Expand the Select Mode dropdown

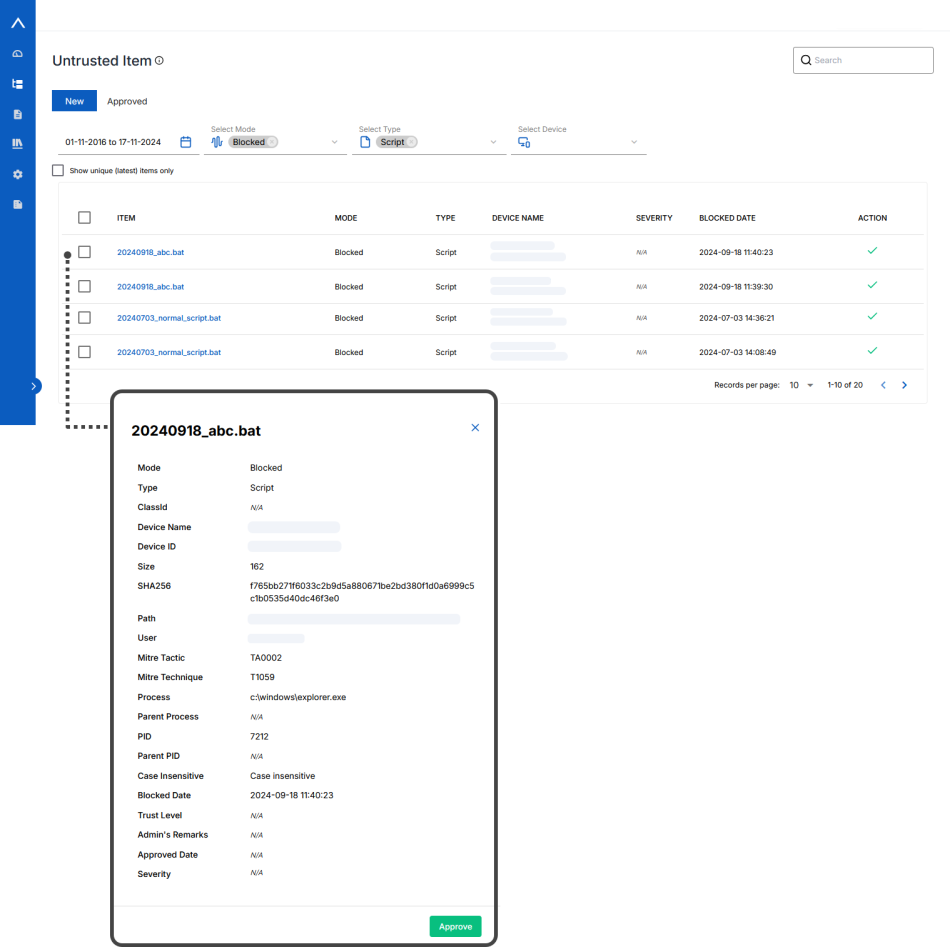[335, 142]
